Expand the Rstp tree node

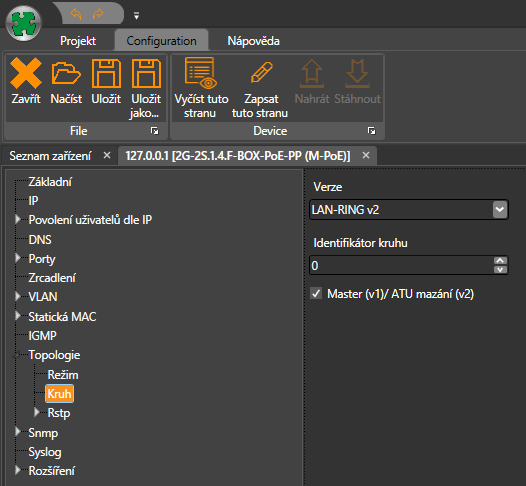pyautogui.click(x=37, y=412)
